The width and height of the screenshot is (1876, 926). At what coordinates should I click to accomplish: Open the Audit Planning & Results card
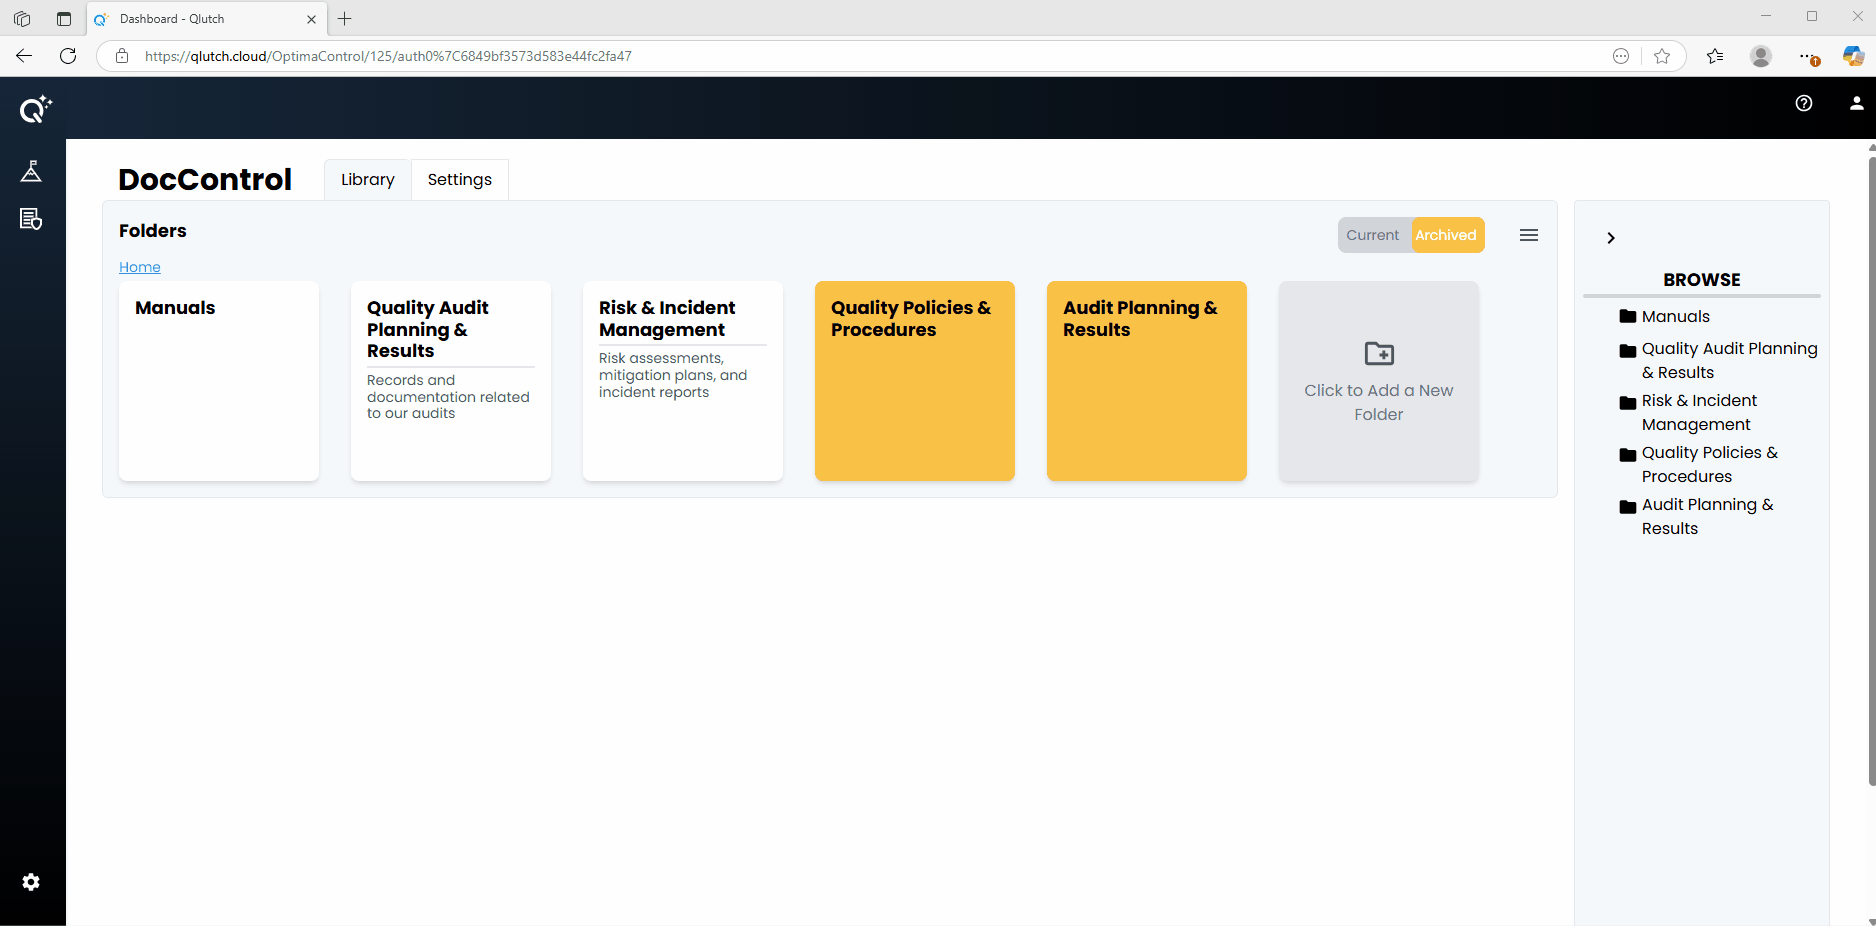point(1146,380)
